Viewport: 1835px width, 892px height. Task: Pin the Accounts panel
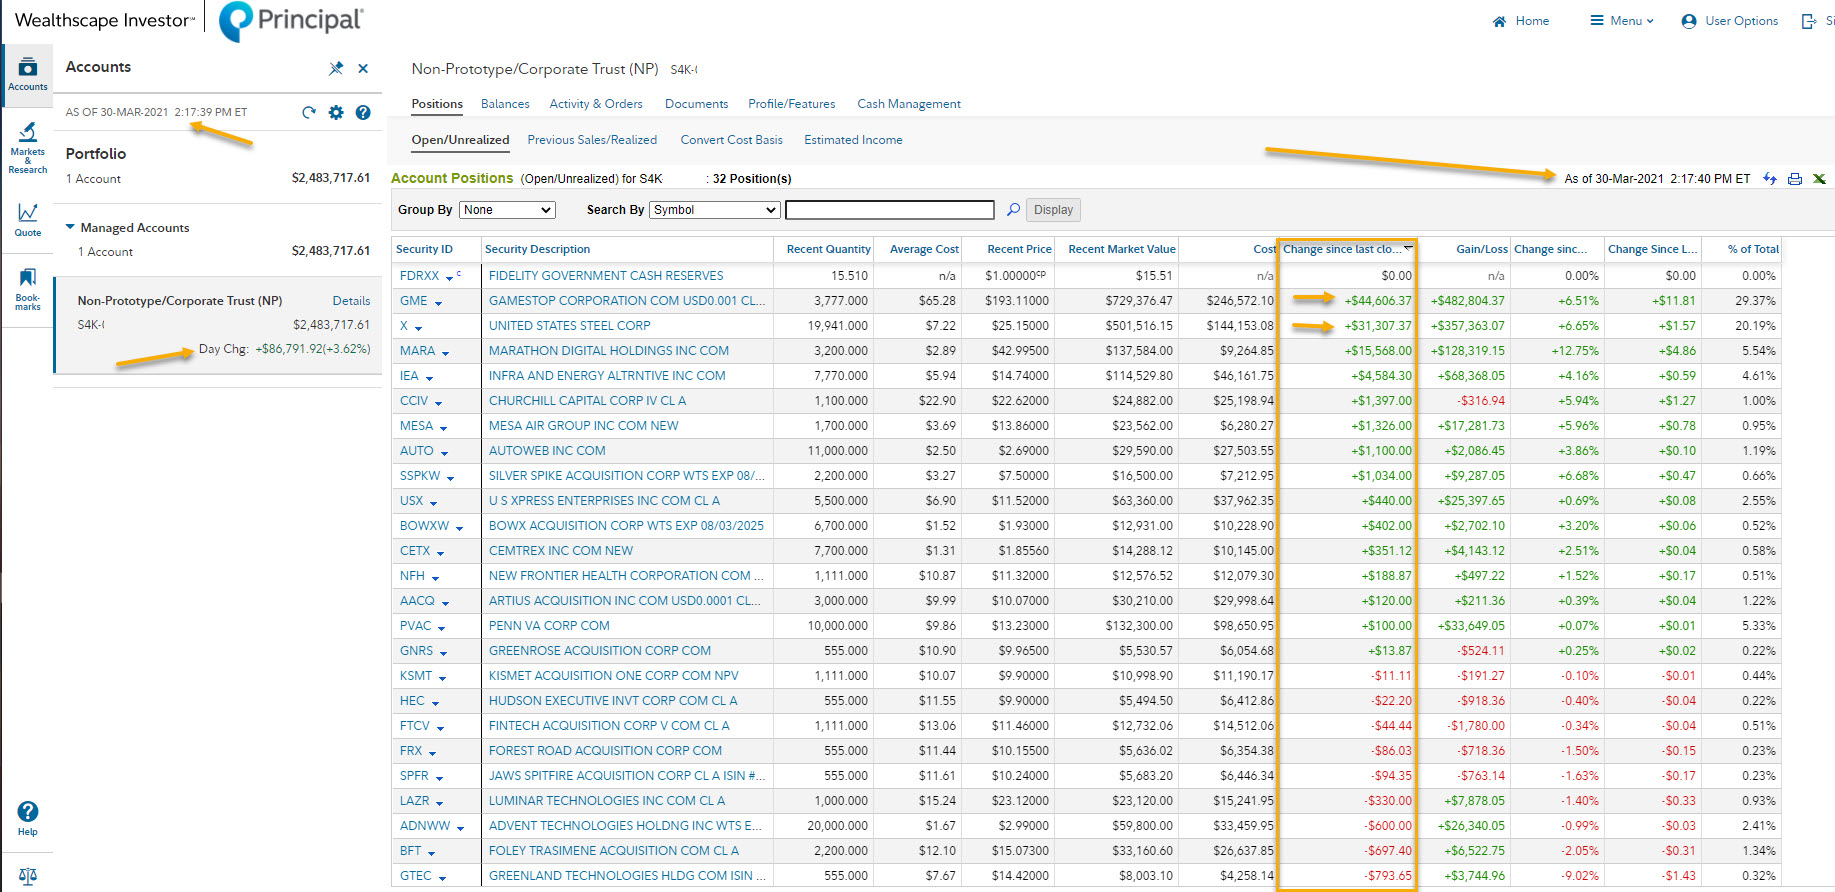tap(336, 68)
